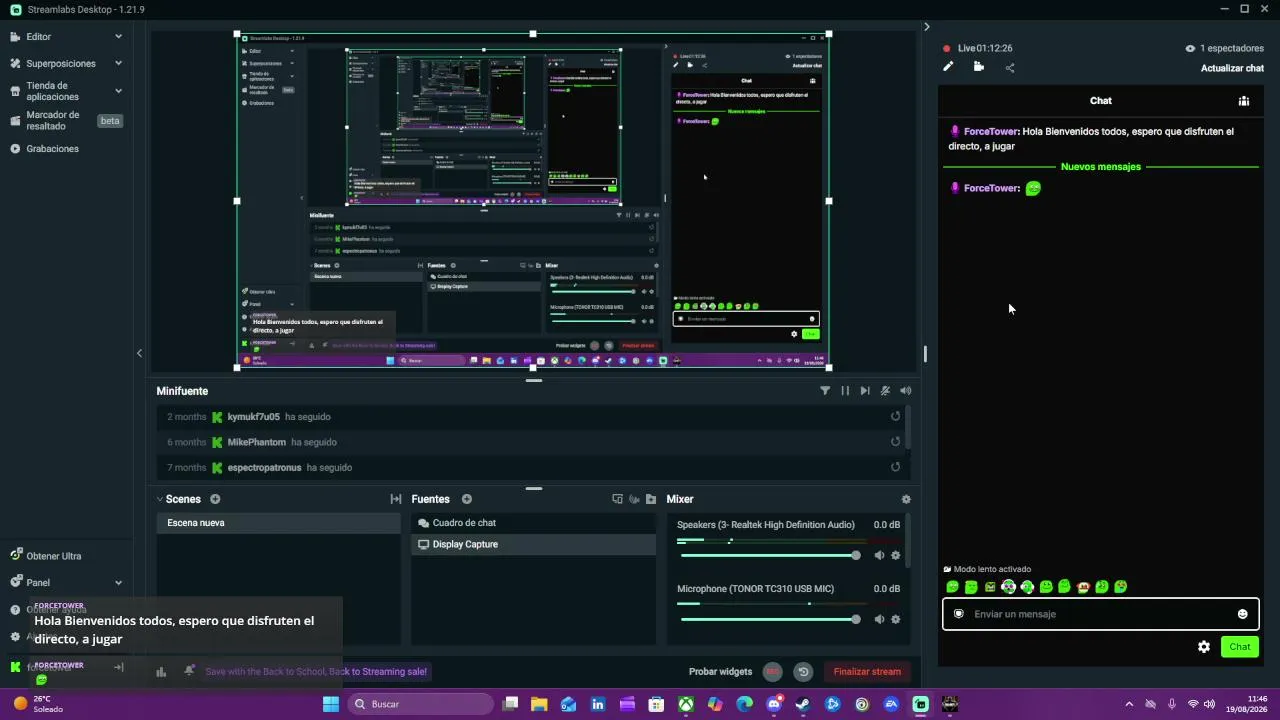
Task: Open the chat identity shield icon
Action: point(959,614)
